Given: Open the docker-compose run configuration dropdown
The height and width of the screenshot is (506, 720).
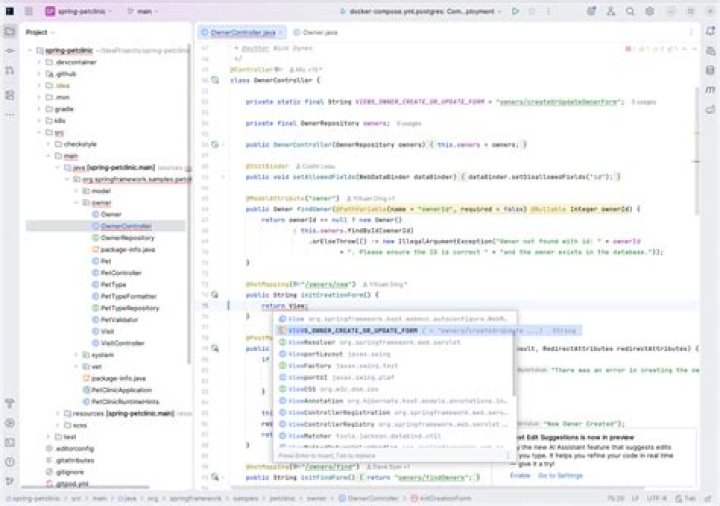Looking at the screenshot, I should [421, 11].
